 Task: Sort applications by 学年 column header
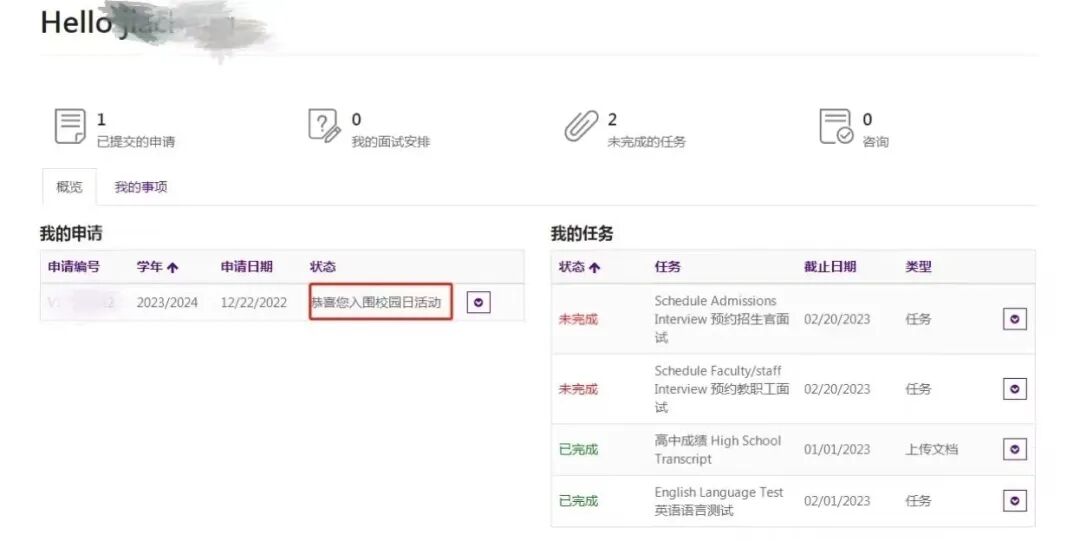[157, 267]
